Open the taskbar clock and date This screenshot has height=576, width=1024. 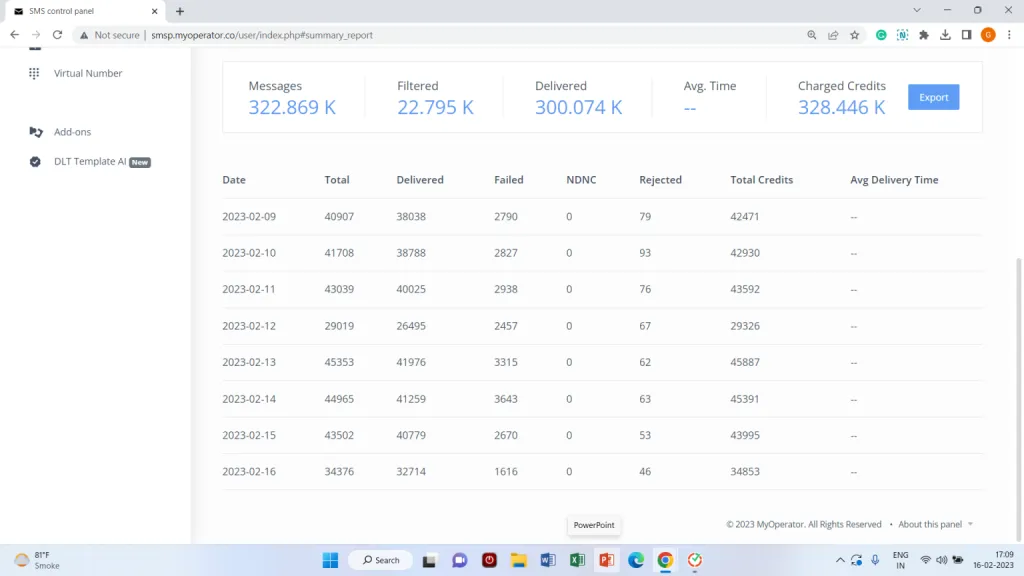993,560
